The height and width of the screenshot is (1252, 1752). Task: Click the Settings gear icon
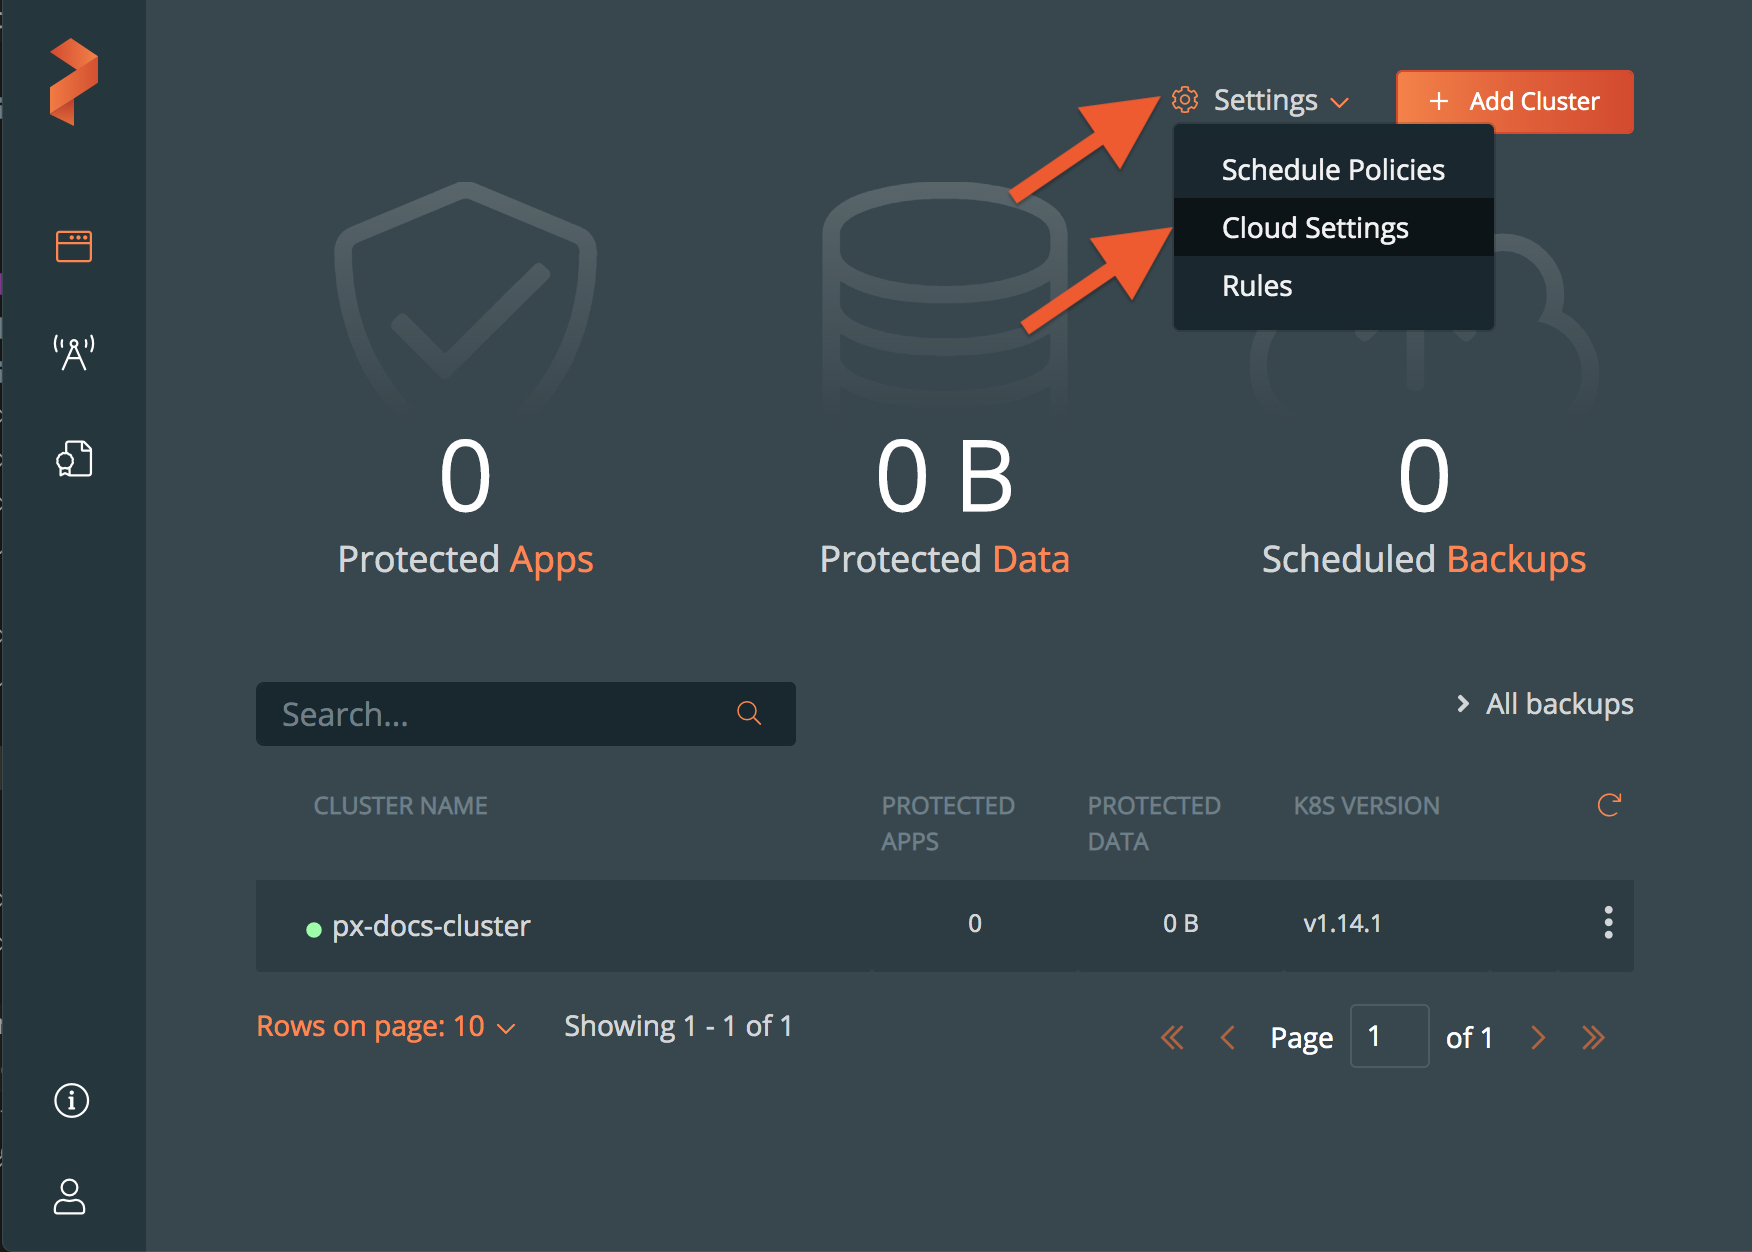pyautogui.click(x=1185, y=100)
